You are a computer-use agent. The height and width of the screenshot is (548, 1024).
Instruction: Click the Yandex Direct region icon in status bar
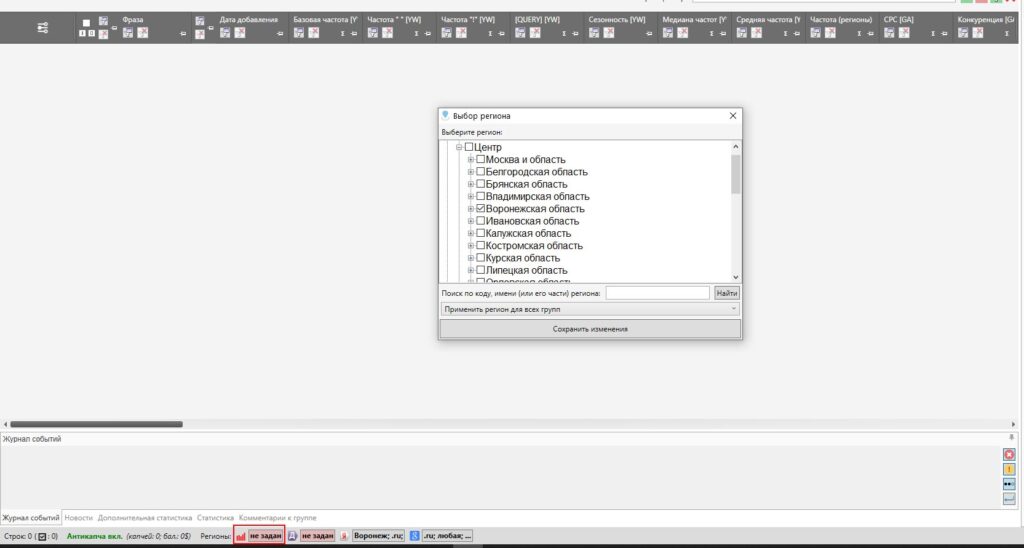point(292,536)
